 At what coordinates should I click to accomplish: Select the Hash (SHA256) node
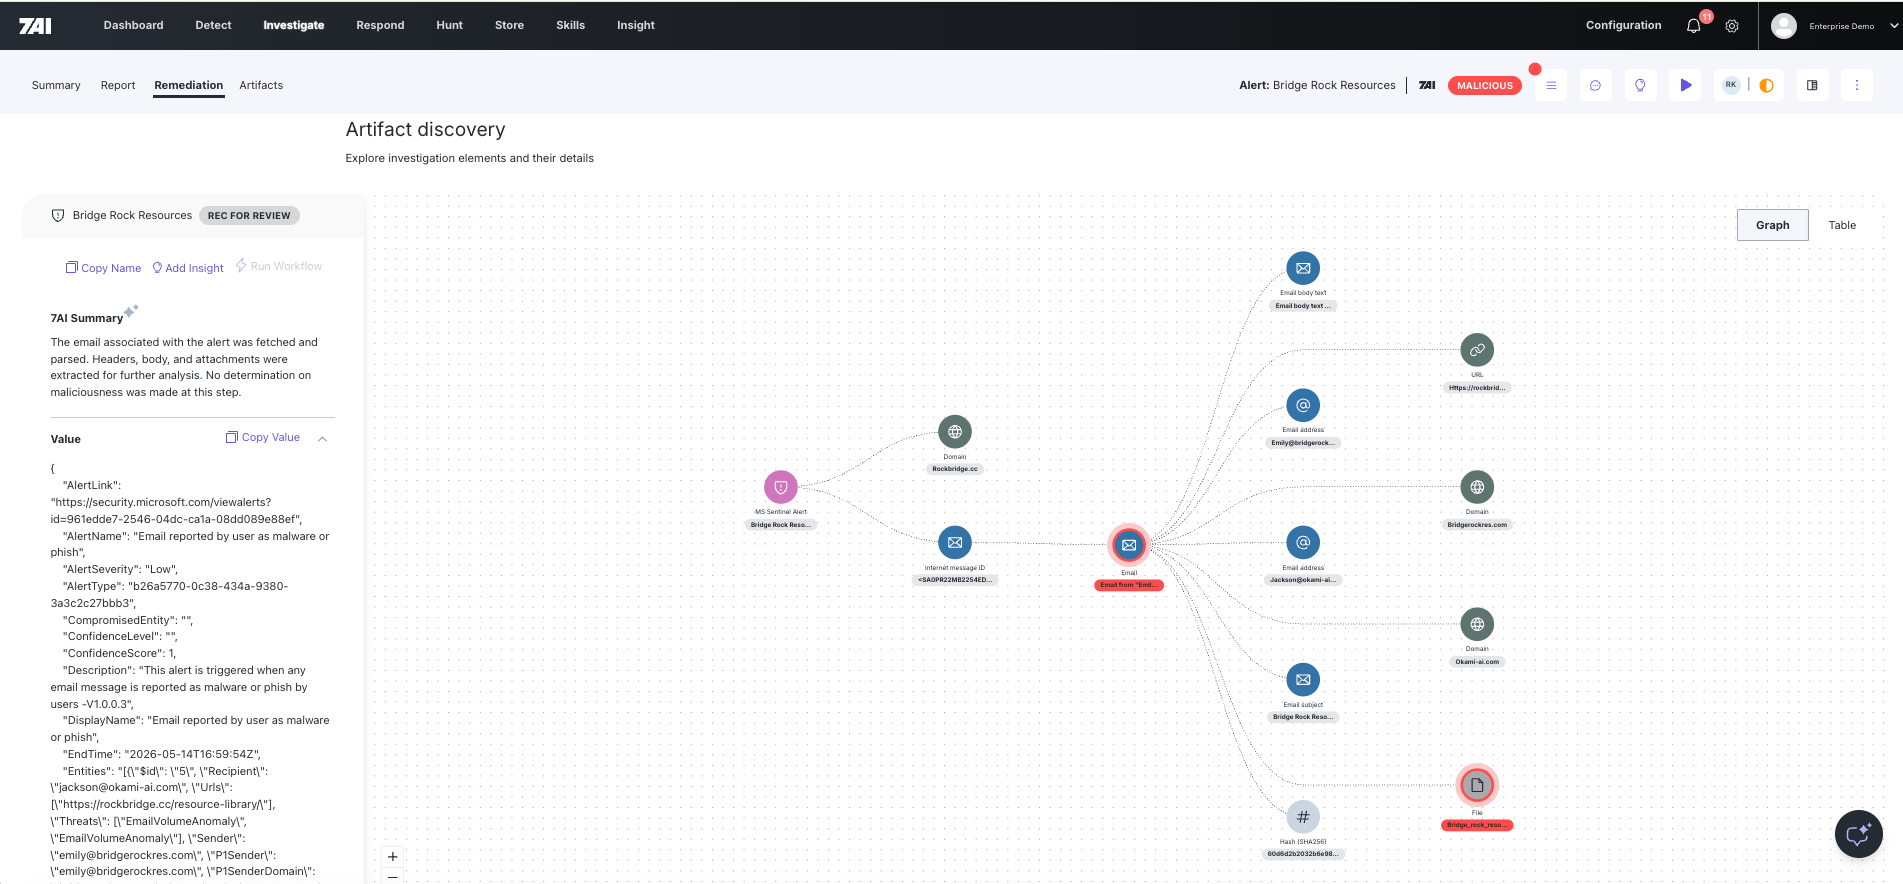1303,817
